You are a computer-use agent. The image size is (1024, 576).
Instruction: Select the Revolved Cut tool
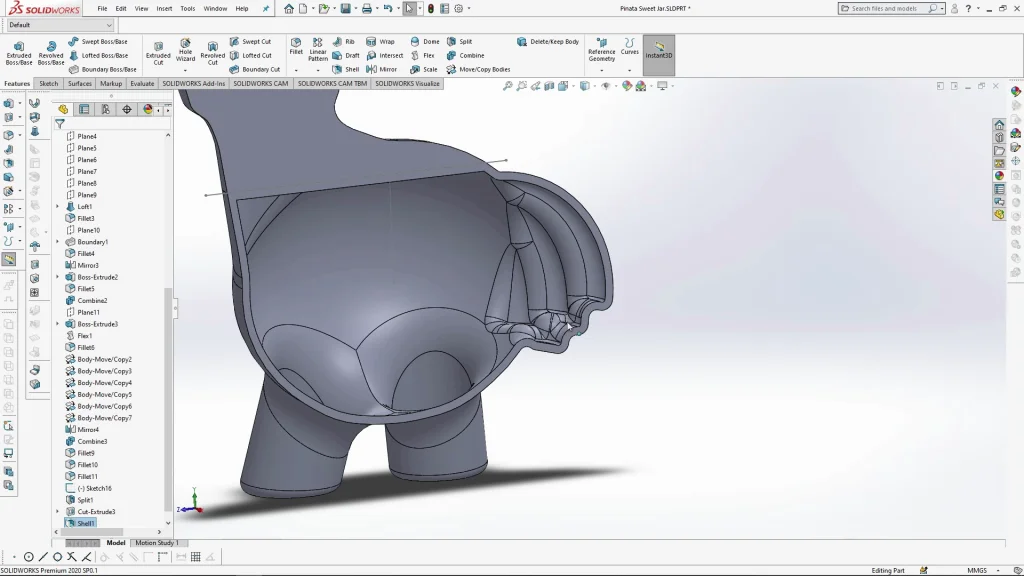tap(212, 53)
